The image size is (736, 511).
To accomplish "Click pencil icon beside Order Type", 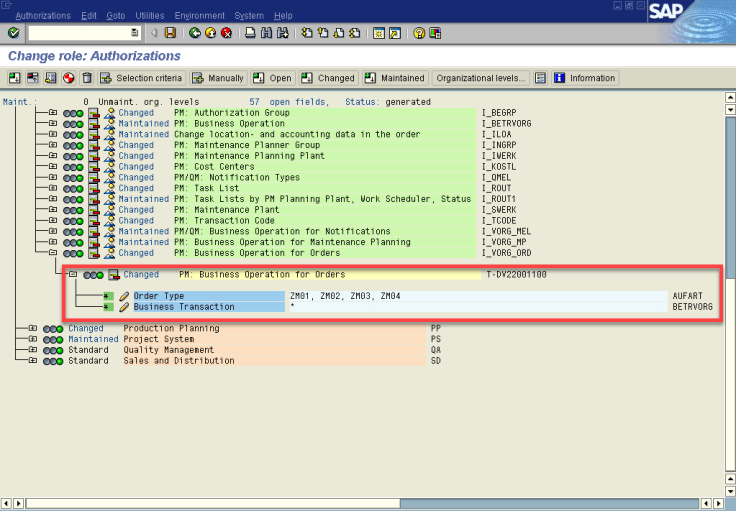I will pyautogui.click(x=124, y=297).
